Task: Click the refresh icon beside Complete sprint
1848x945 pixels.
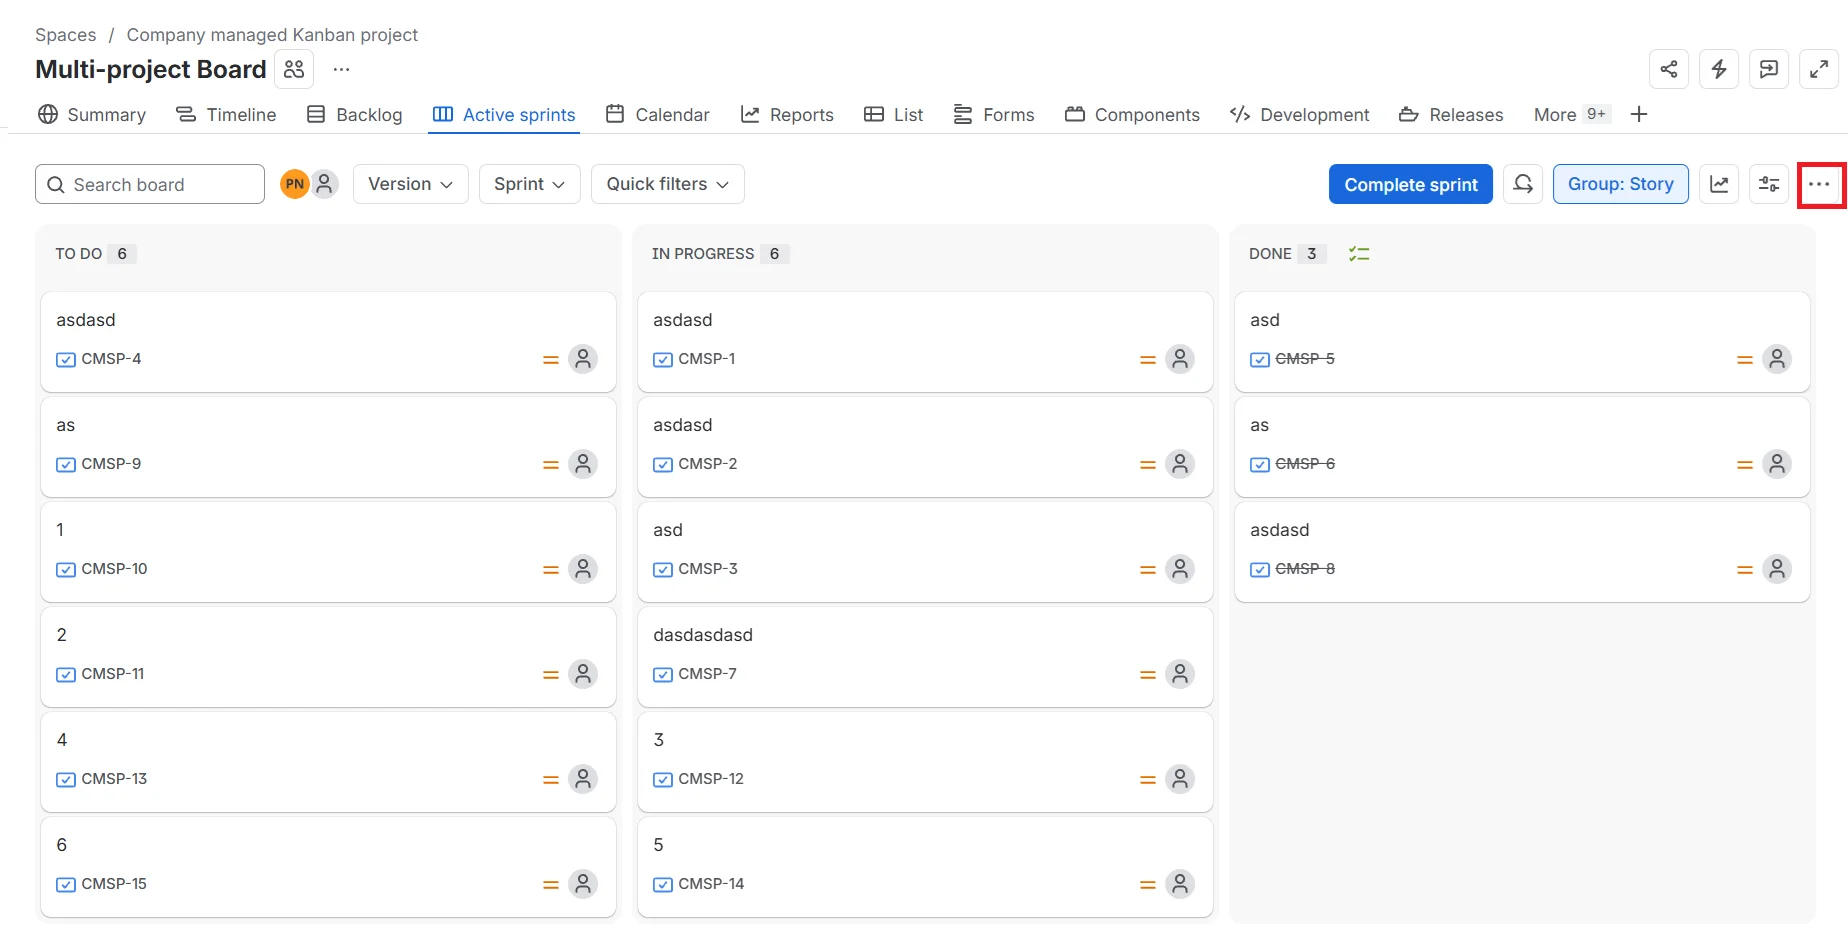Action: (1523, 184)
